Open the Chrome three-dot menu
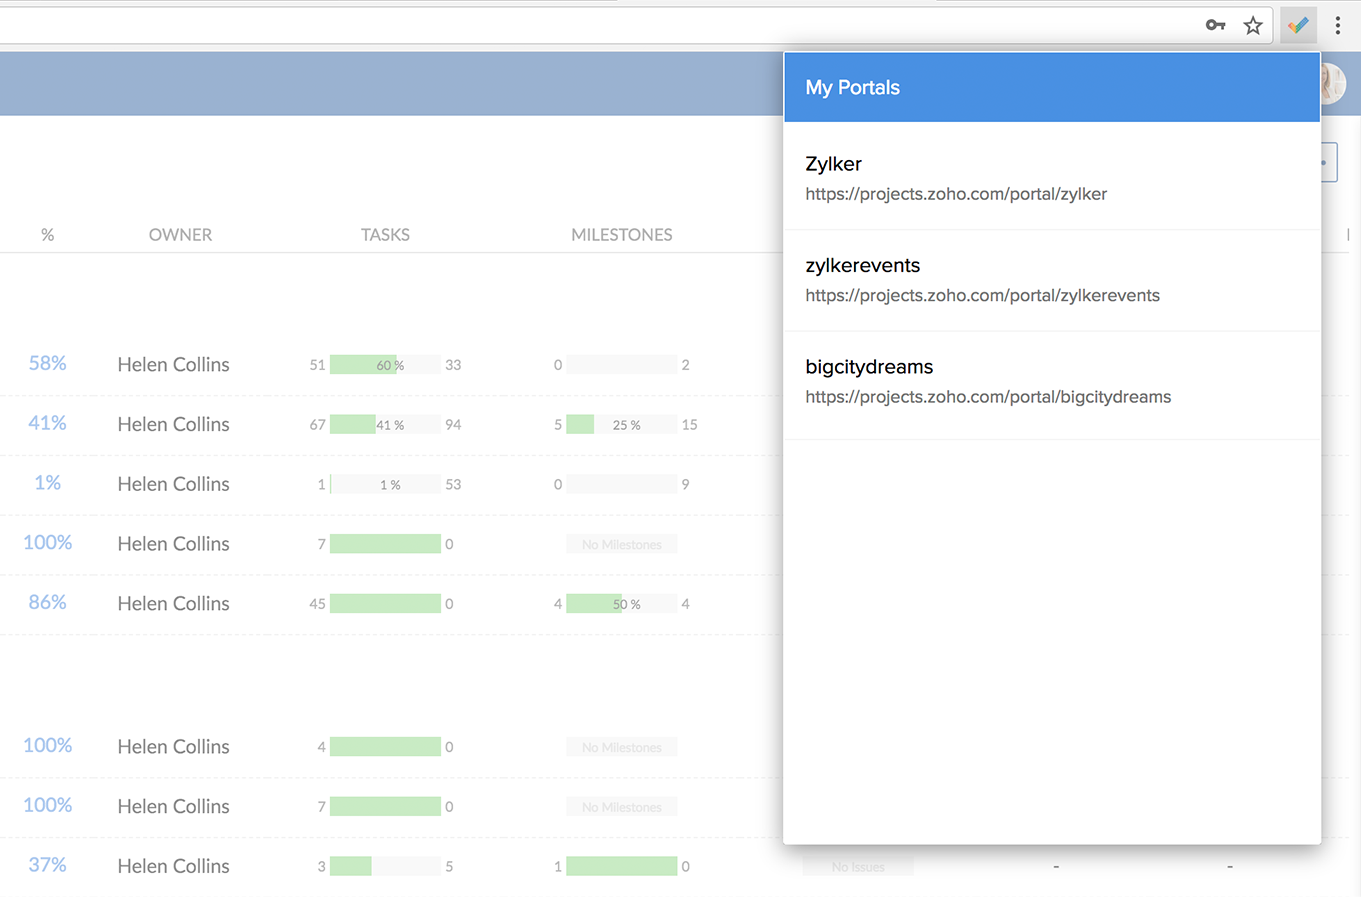Viewport: 1361px width, 897px height. [x=1338, y=25]
